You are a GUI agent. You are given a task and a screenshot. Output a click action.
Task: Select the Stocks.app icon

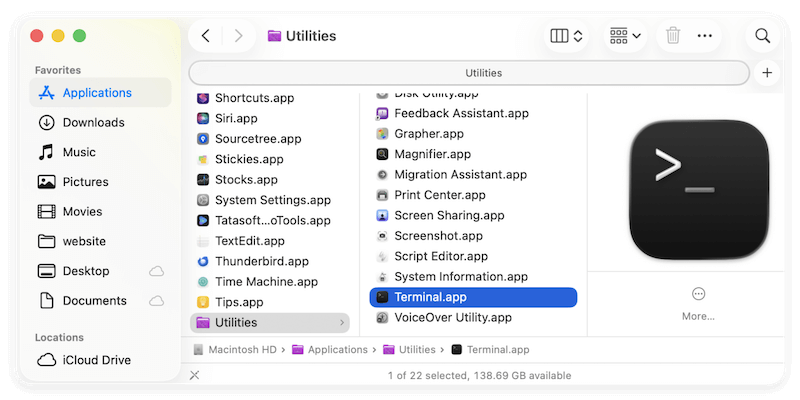pyautogui.click(x=203, y=180)
